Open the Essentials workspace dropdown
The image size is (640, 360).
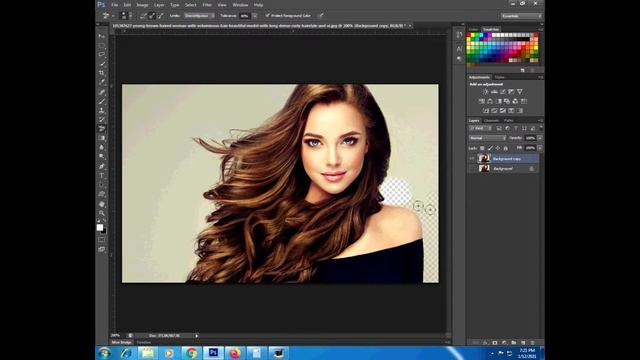[x=521, y=16]
